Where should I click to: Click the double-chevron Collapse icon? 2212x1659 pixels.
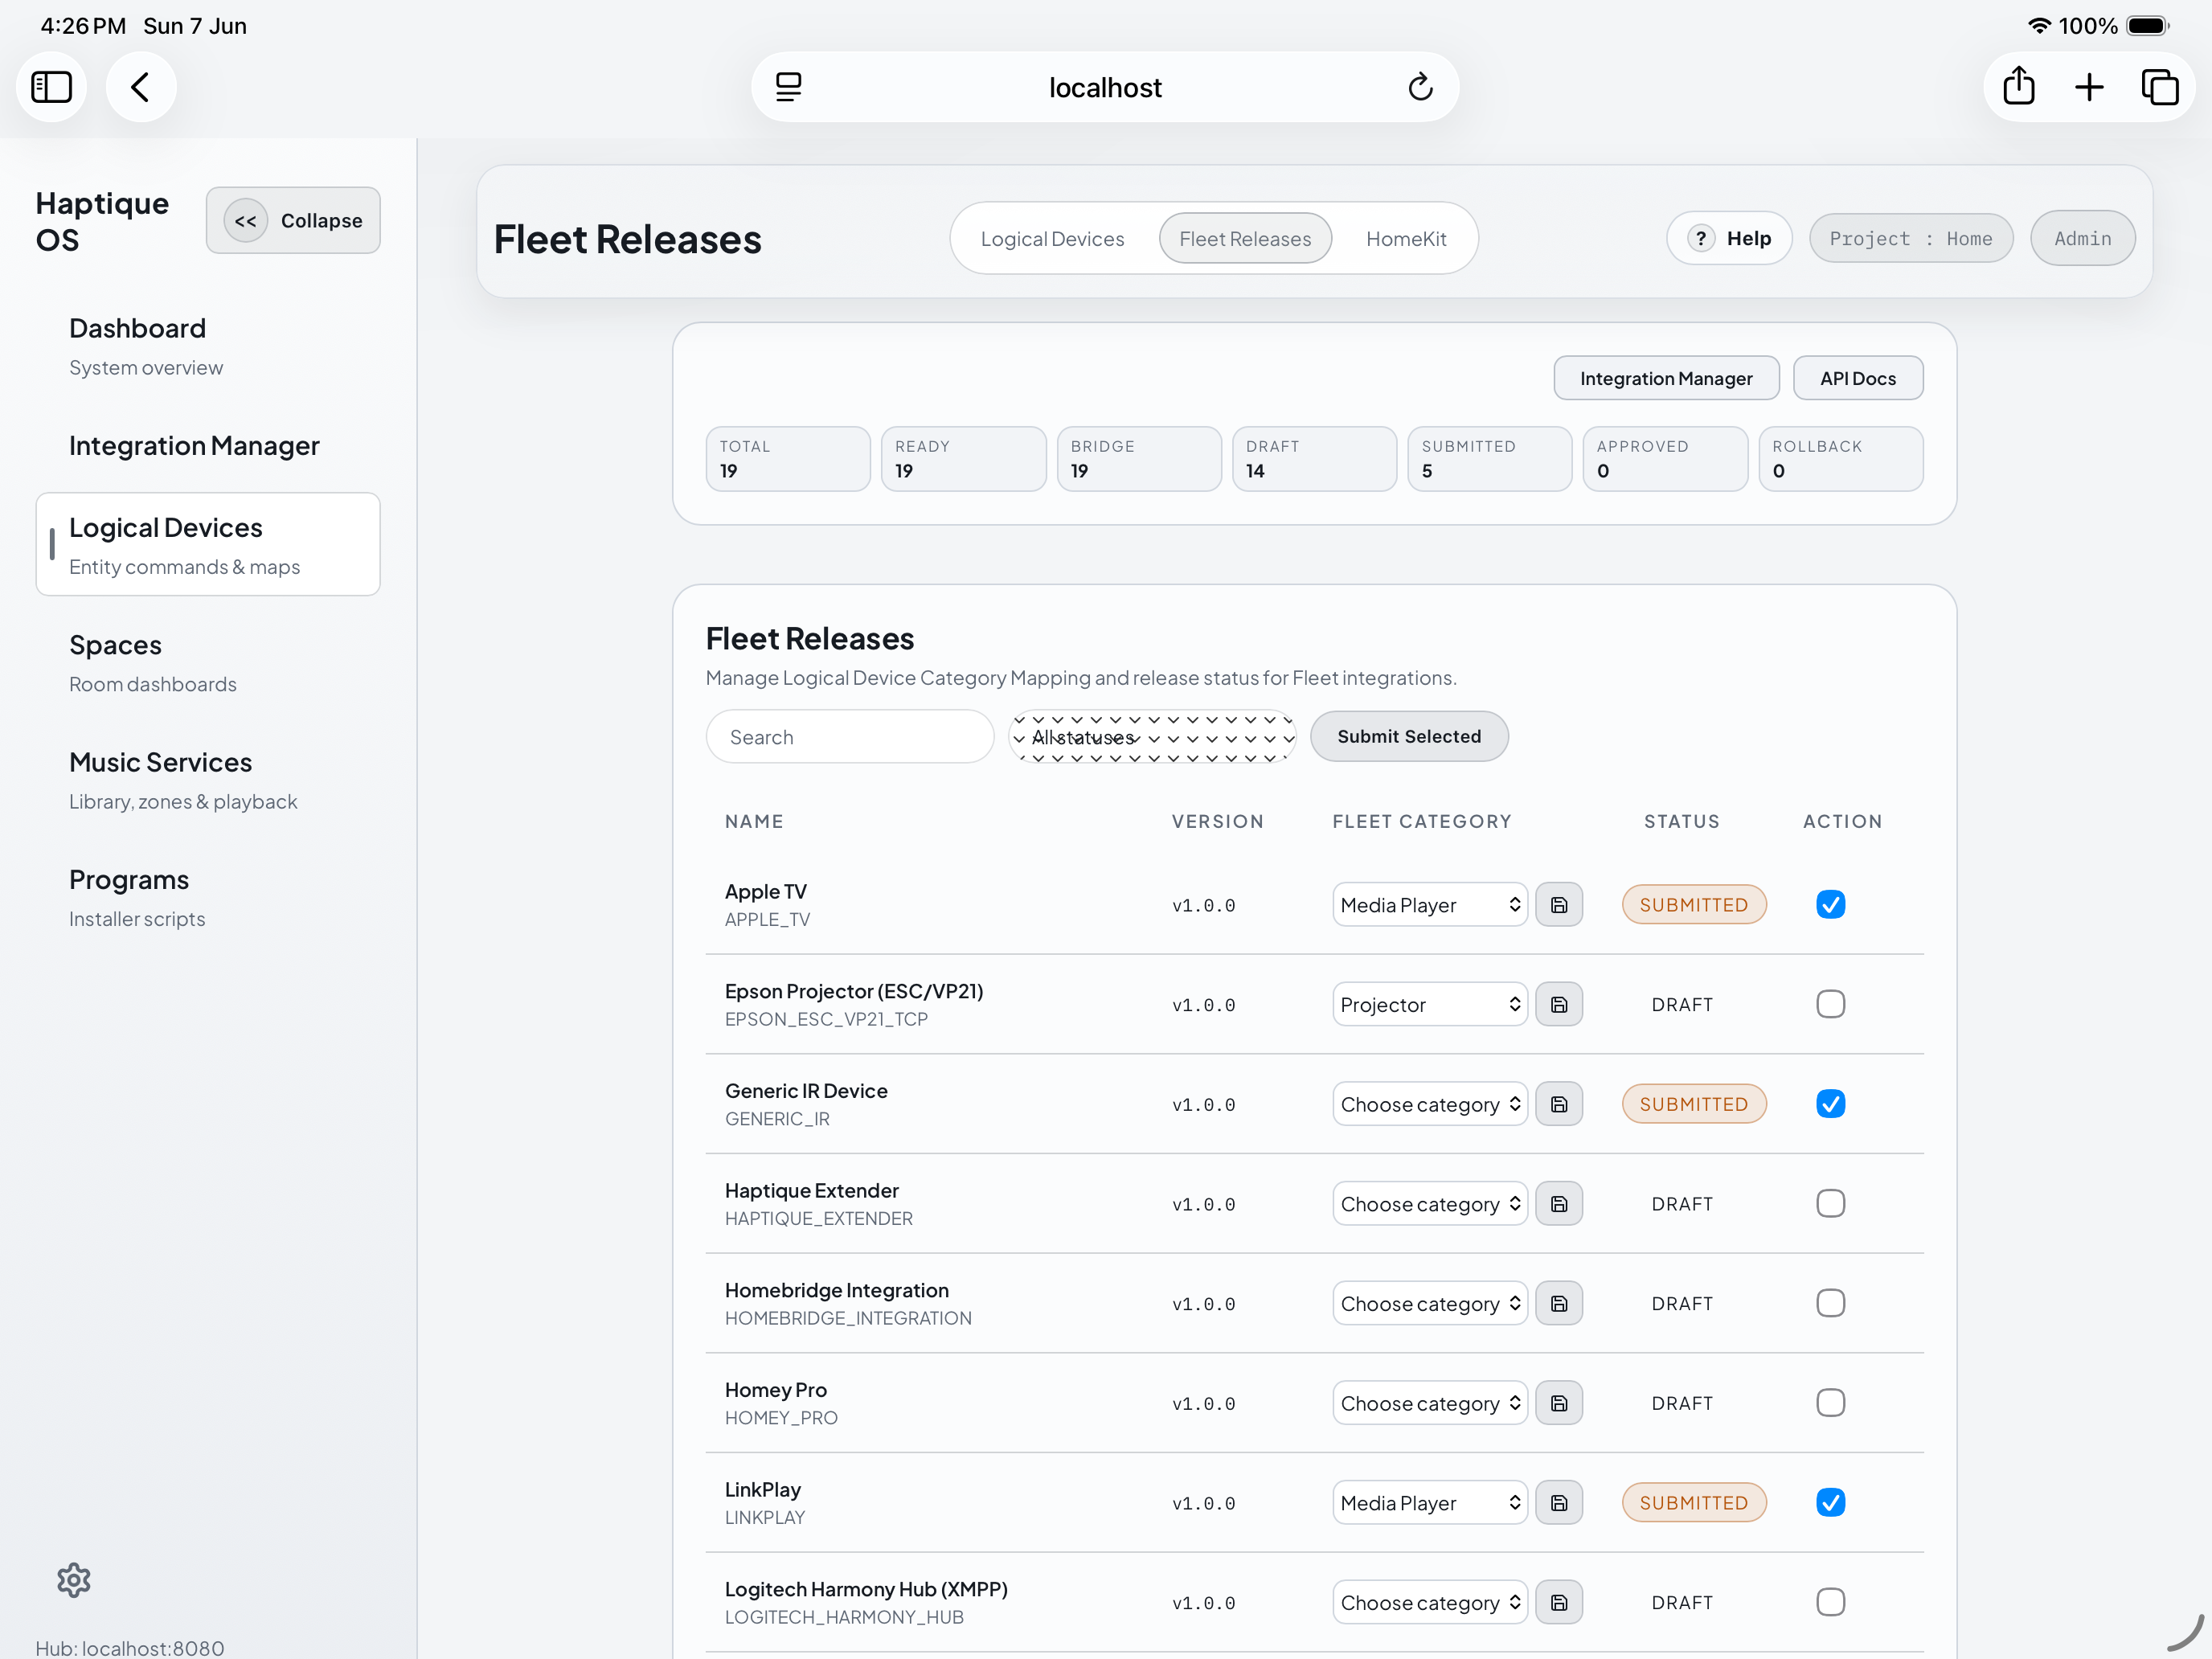click(x=246, y=220)
